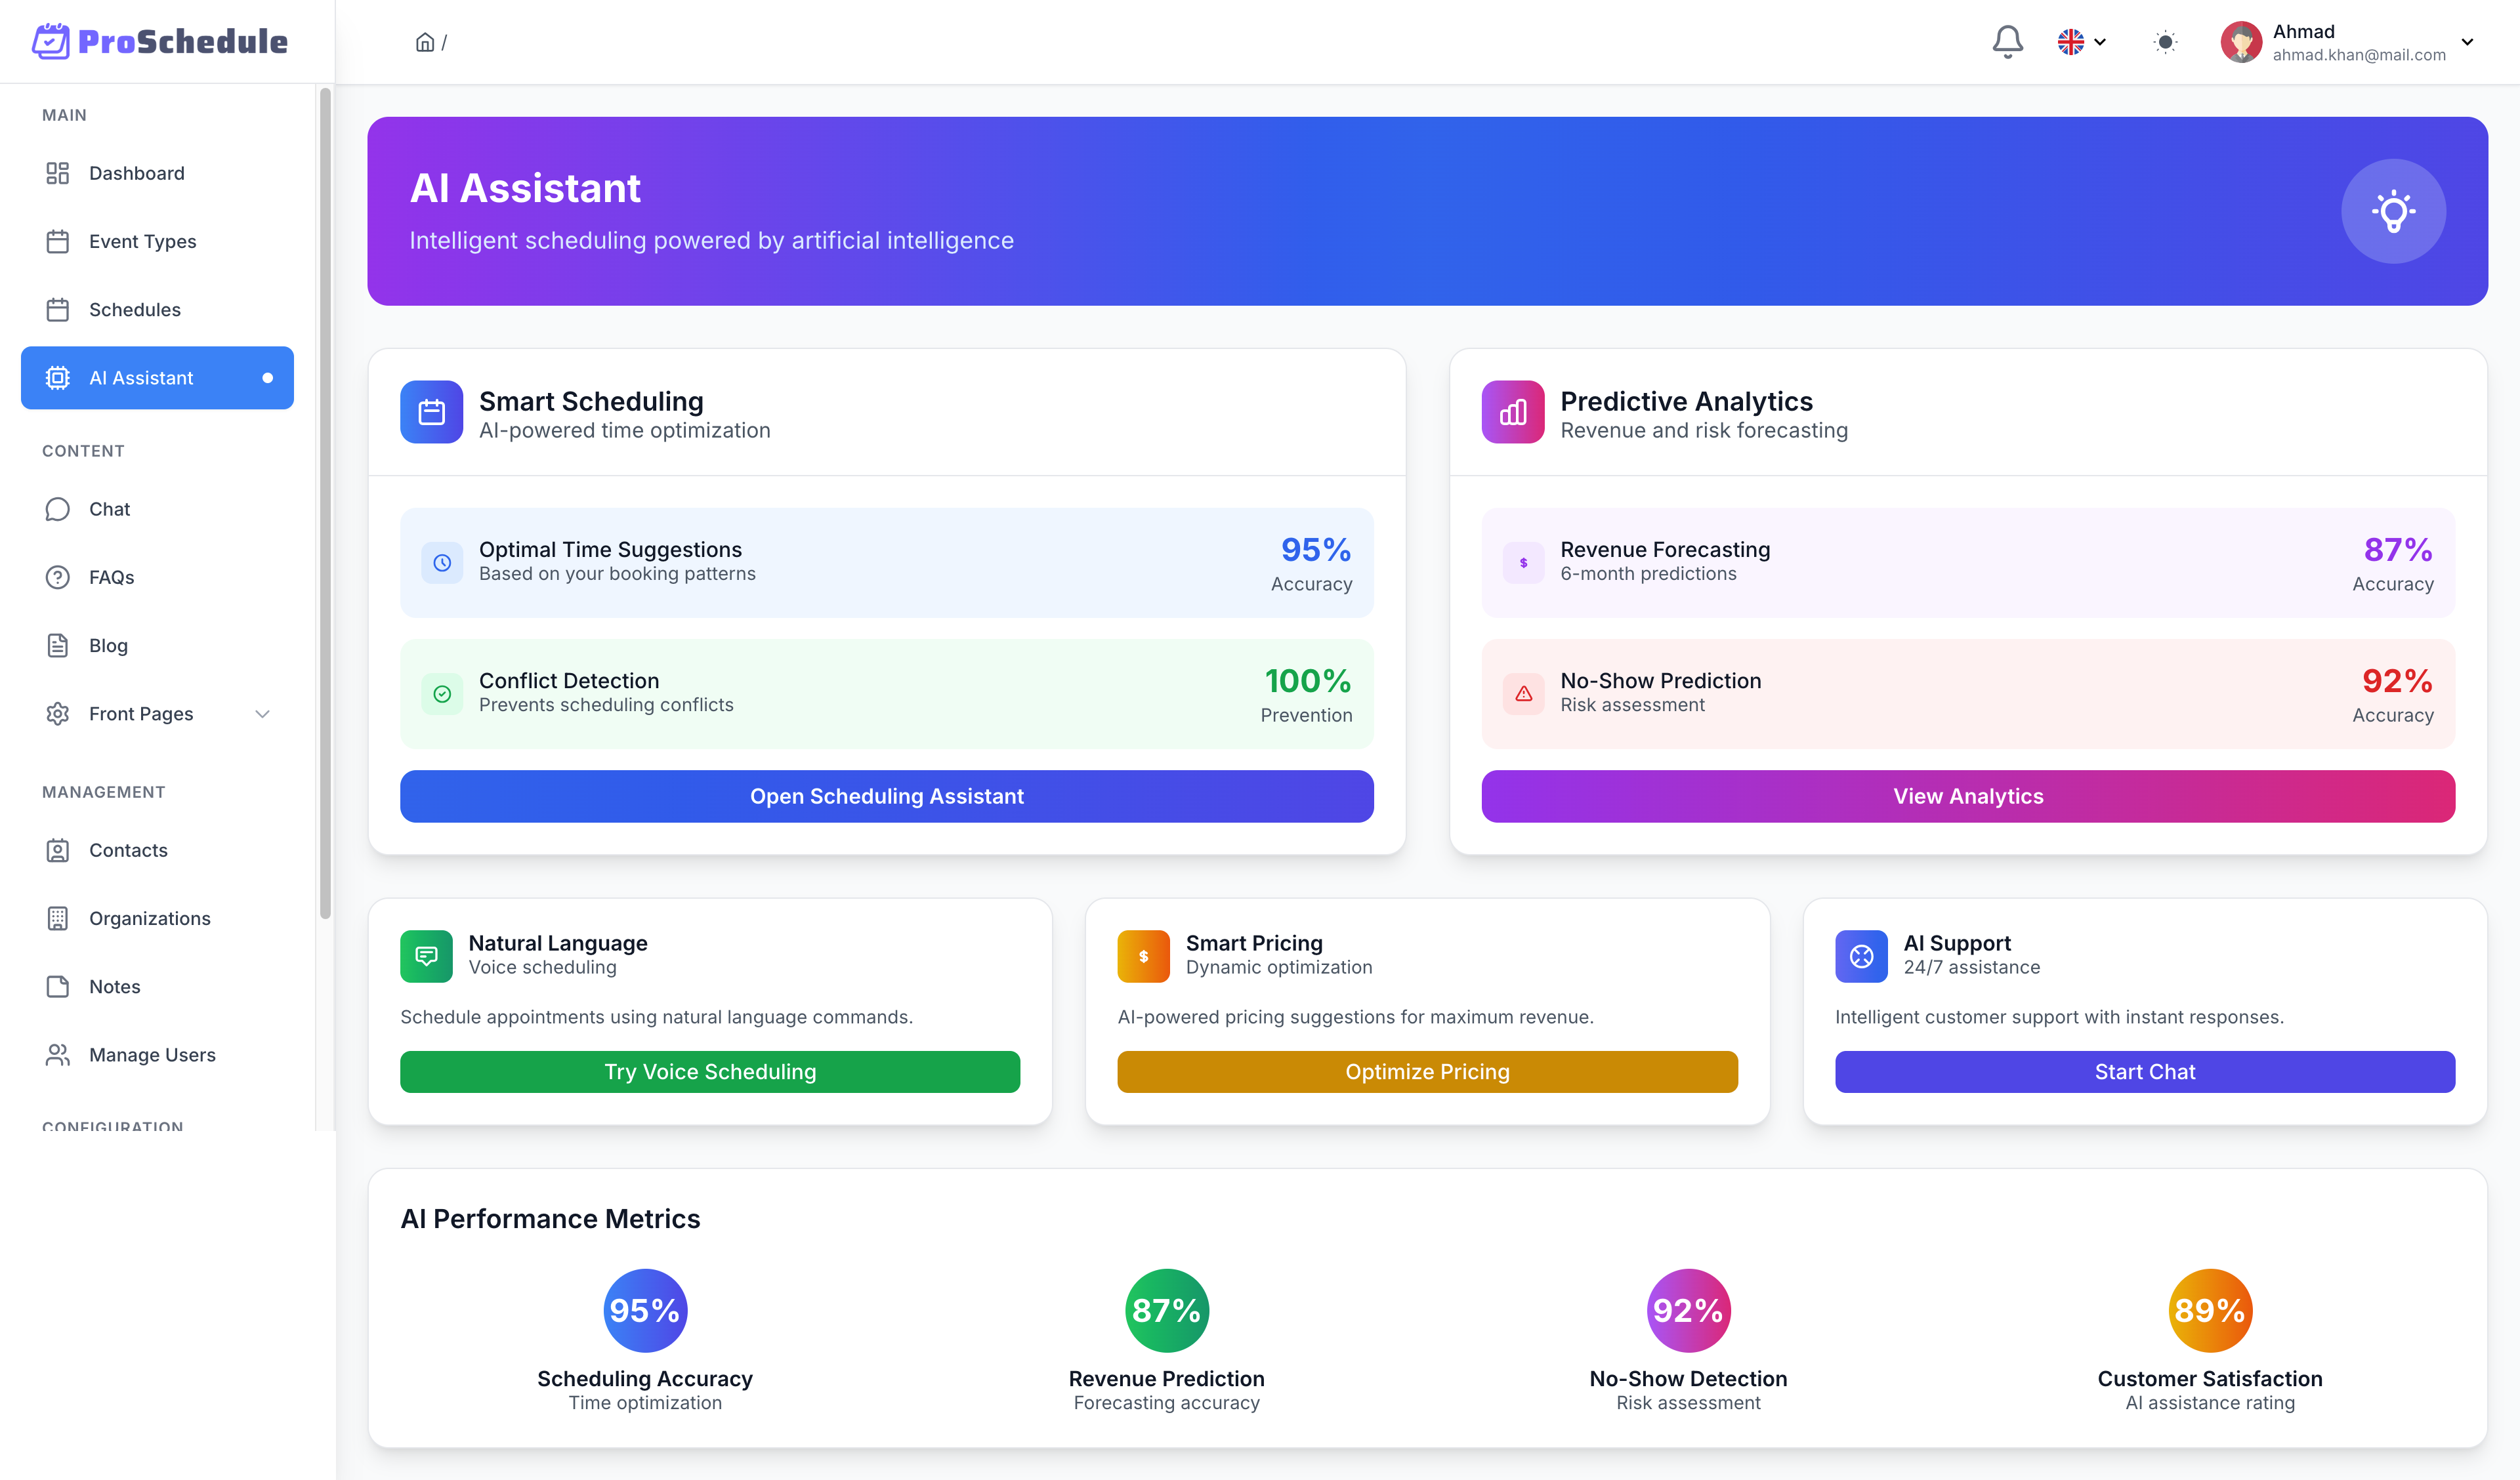2520x1480 pixels.
Task: Click the 95% Scheduling Accuracy circle
Action: (x=645, y=1310)
